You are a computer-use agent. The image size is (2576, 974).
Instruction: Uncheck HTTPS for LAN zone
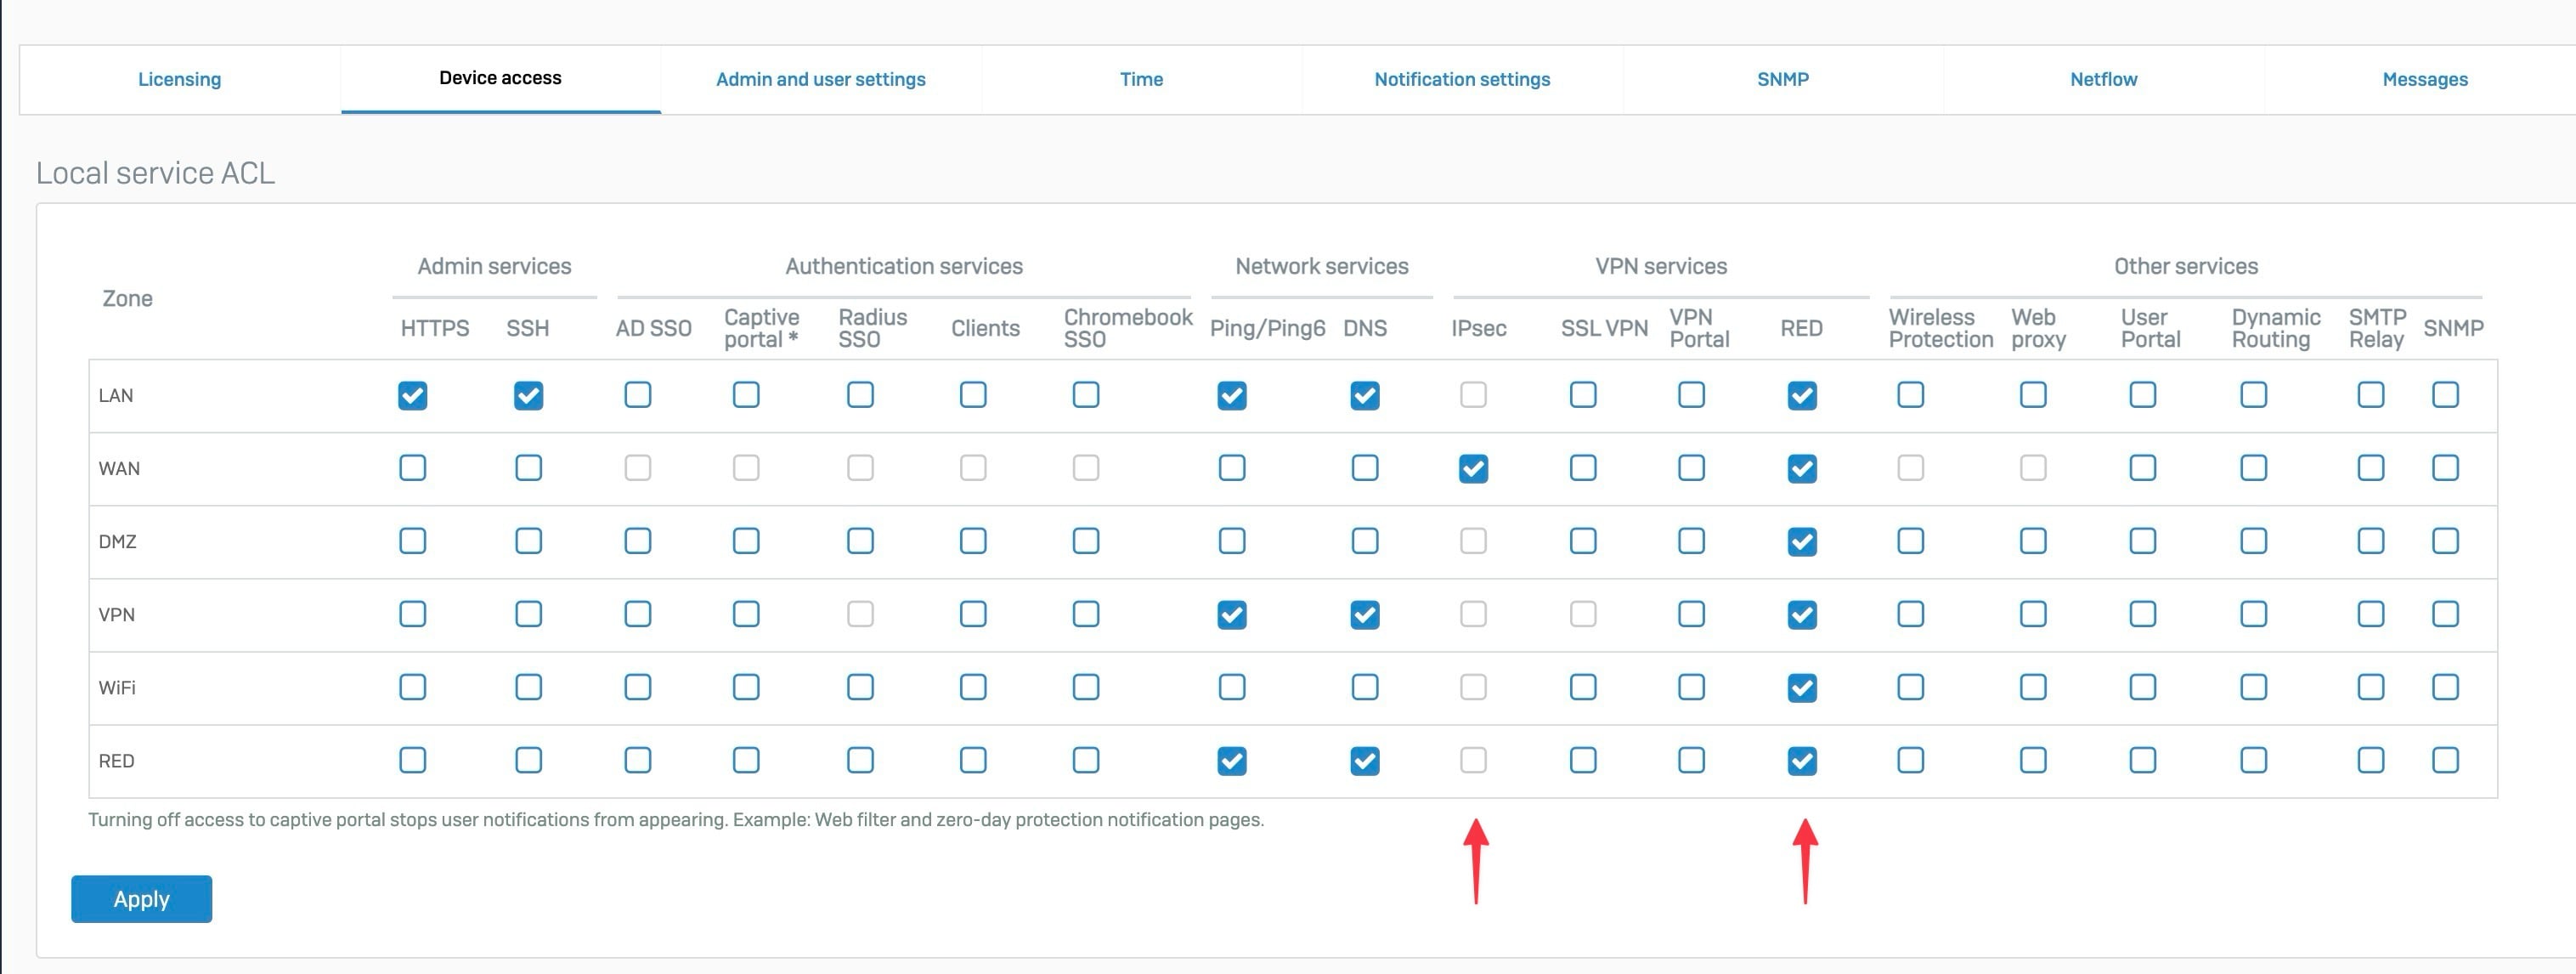coord(412,395)
